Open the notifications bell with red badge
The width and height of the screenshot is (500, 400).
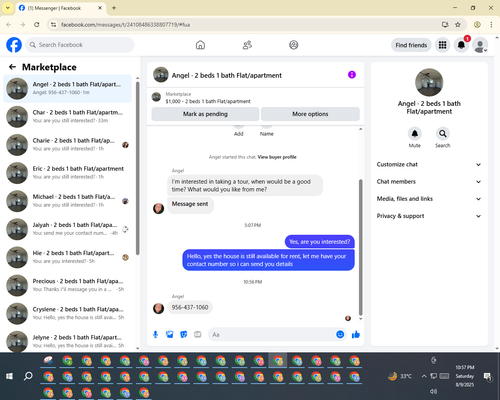[461, 45]
